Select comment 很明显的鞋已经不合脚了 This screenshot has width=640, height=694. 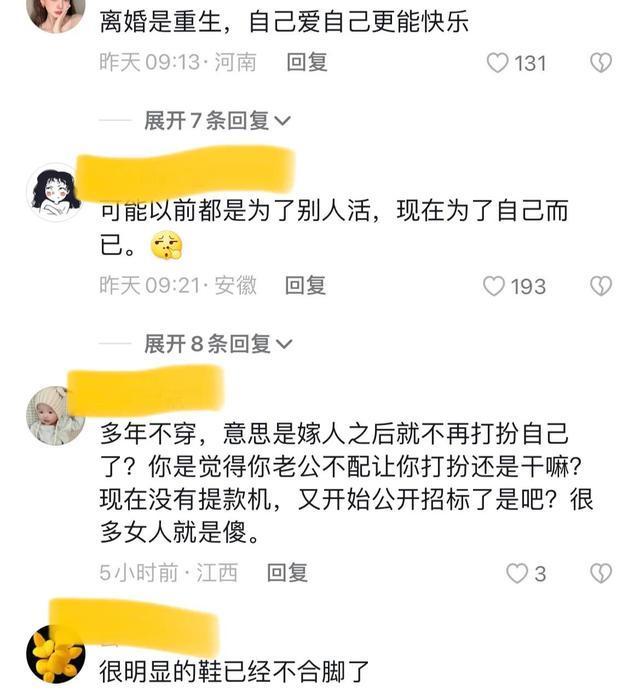click(234, 671)
